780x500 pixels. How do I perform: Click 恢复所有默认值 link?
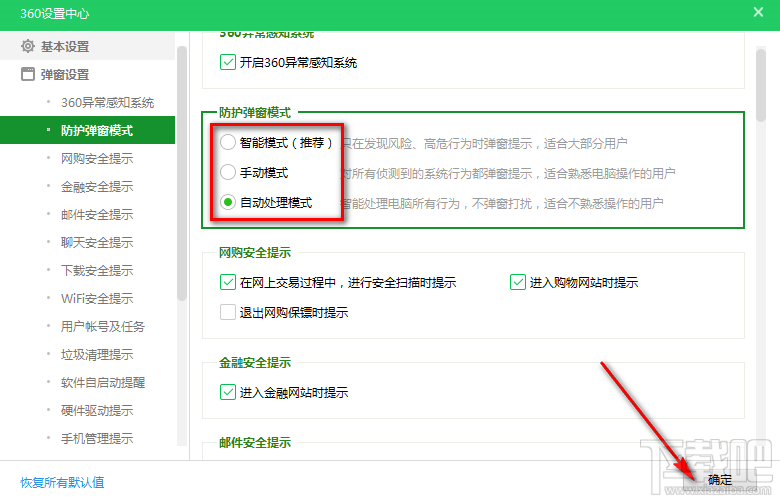(62, 482)
